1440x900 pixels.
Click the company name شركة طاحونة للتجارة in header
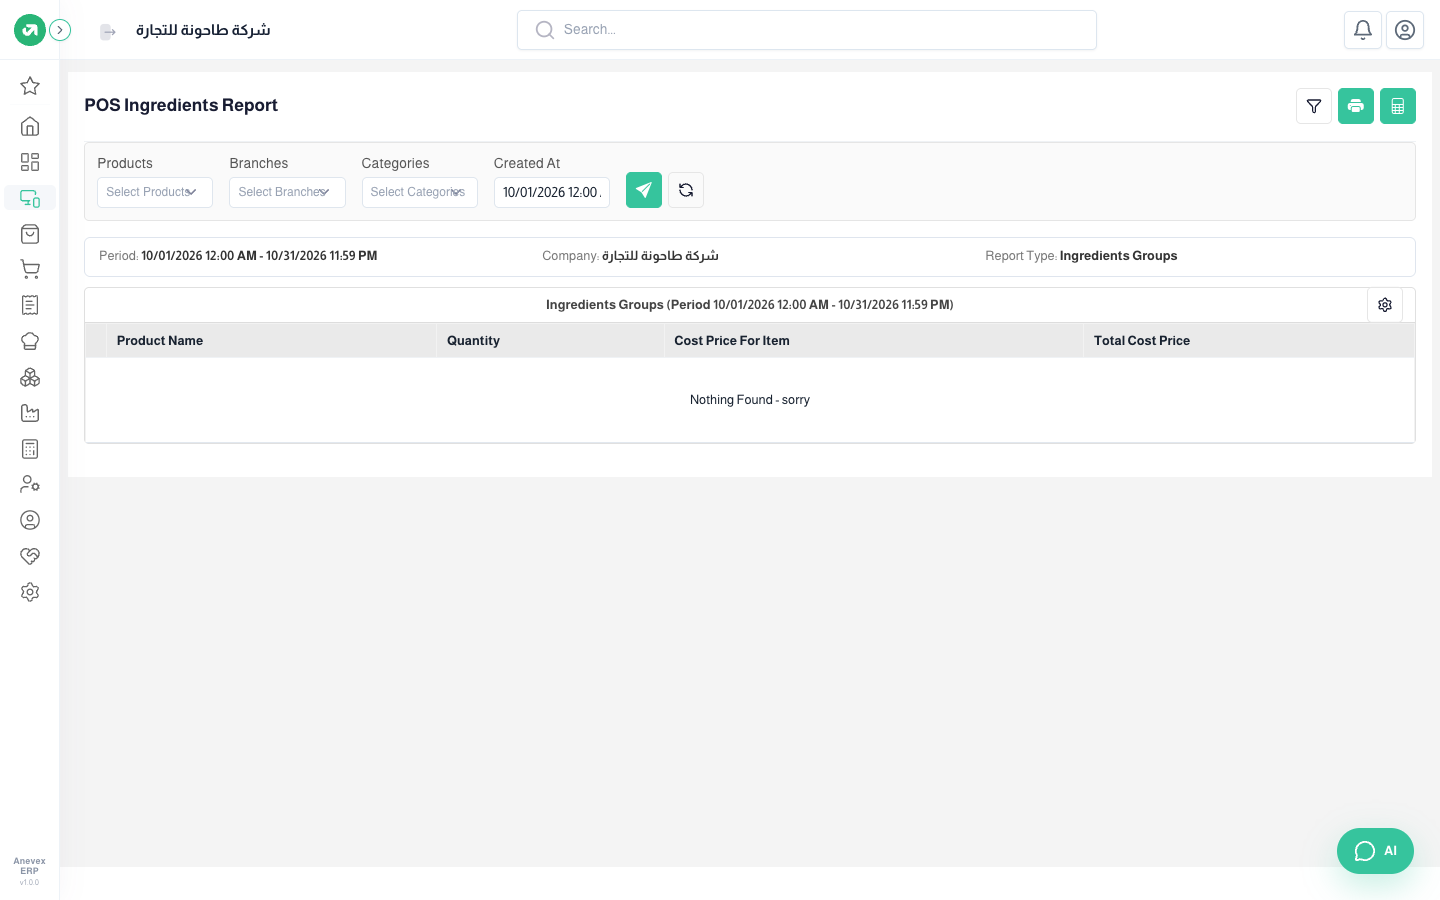203,30
